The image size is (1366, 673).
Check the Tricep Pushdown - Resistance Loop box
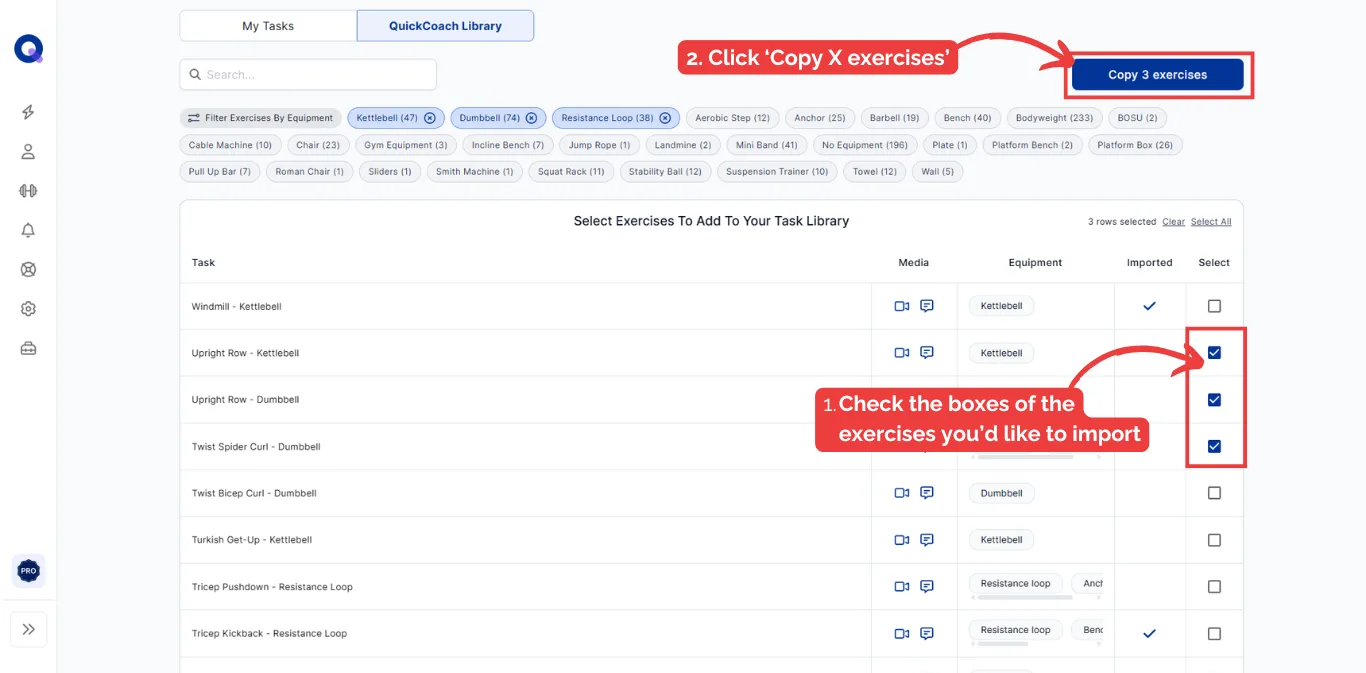pos(1214,587)
